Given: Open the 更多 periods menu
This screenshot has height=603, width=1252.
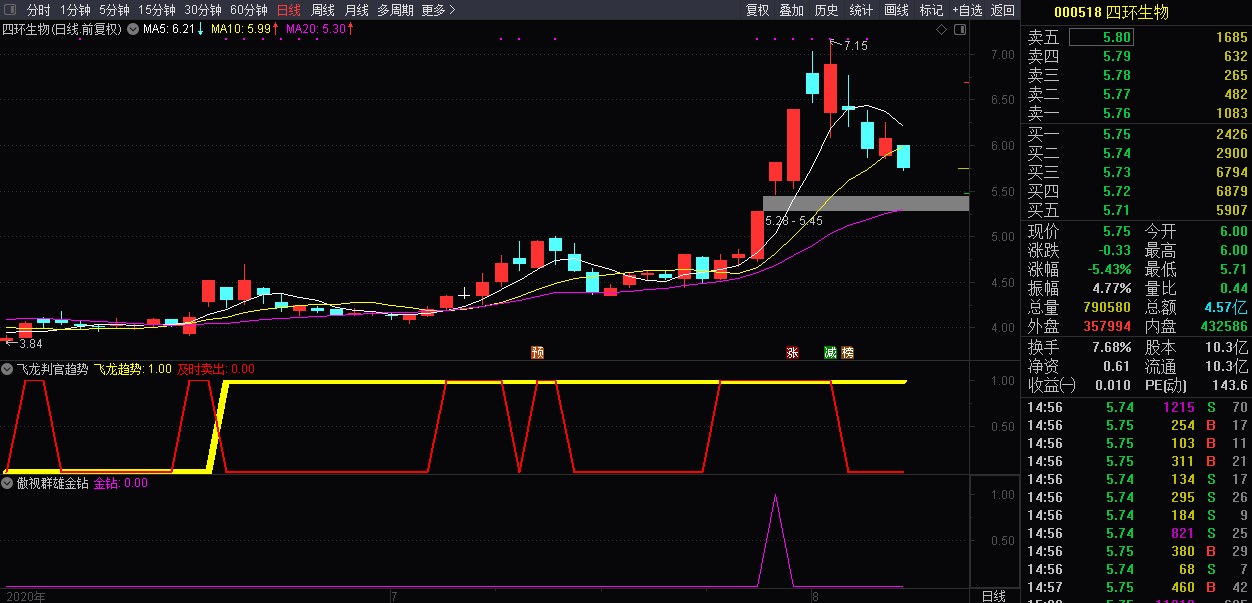Looking at the screenshot, I should (438, 10).
